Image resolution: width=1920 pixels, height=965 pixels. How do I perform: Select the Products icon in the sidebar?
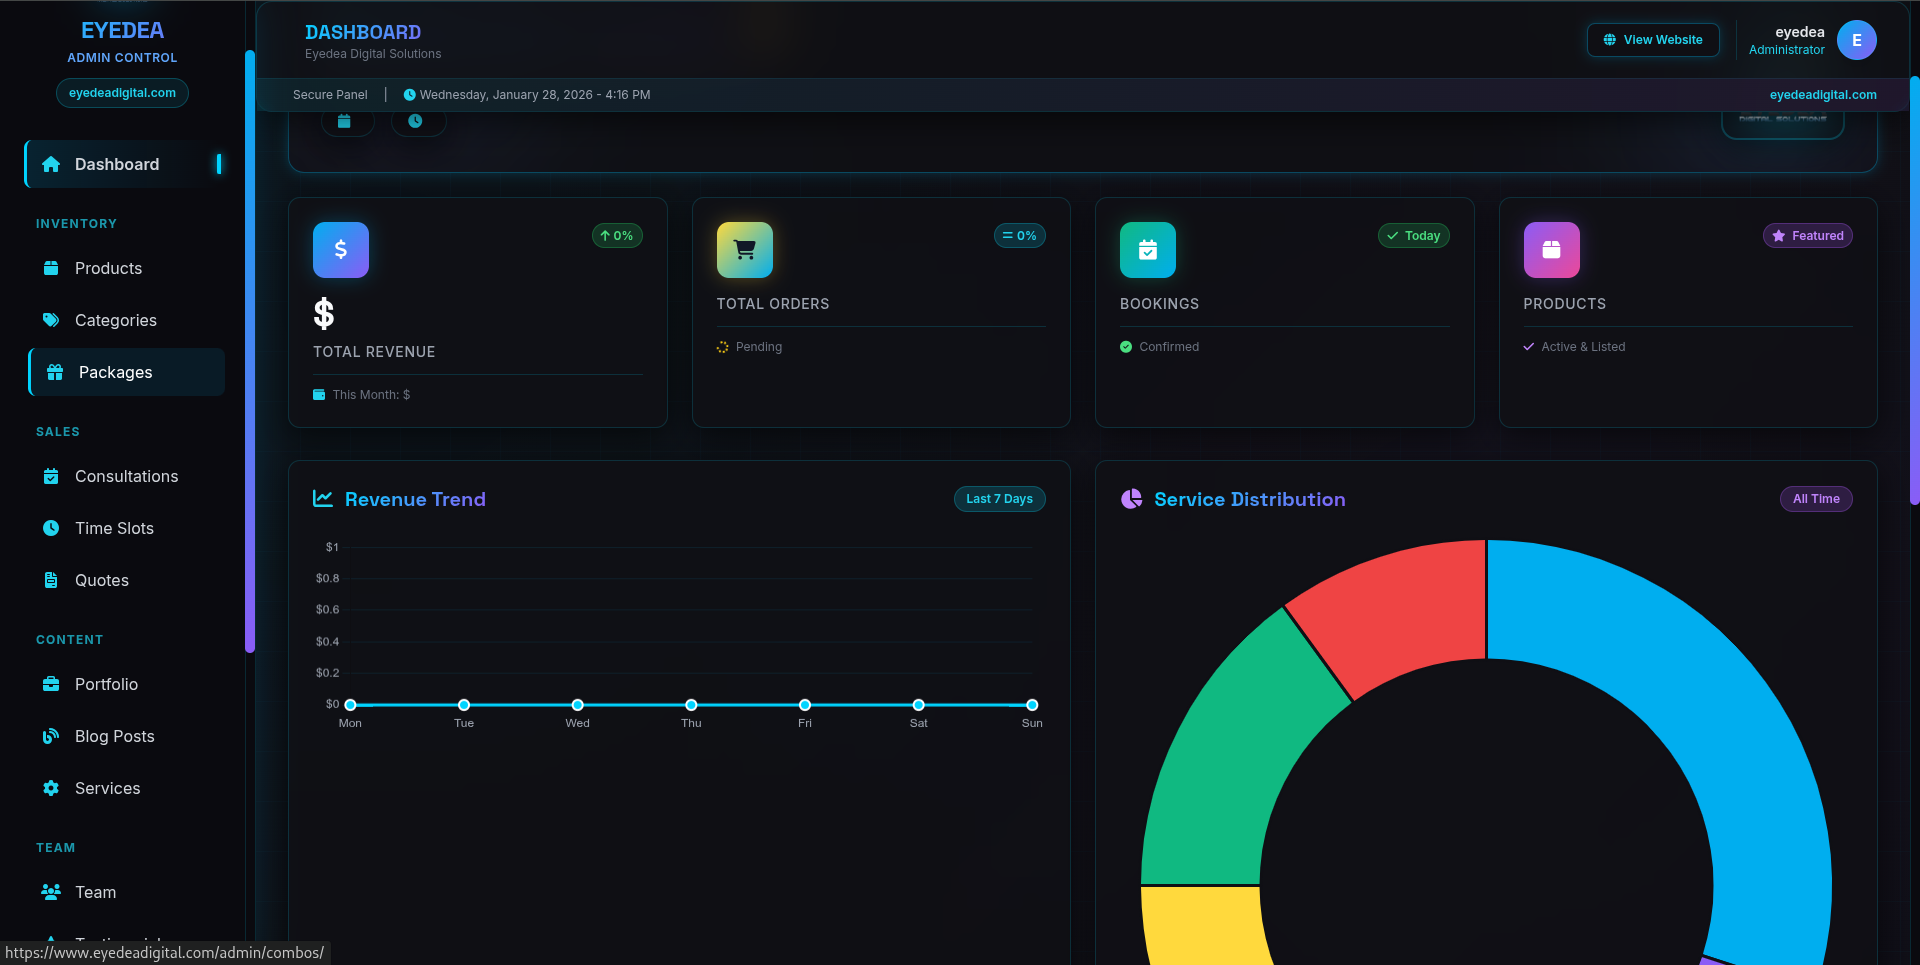(50, 268)
